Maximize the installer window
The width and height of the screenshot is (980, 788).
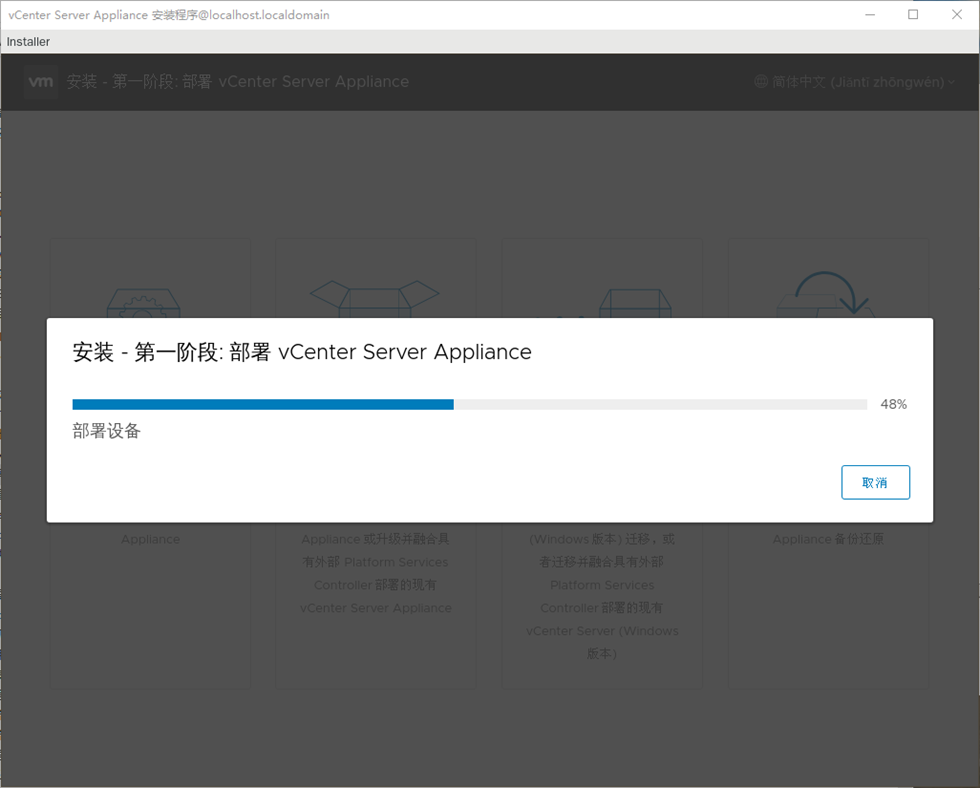click(x=913, y=15)
